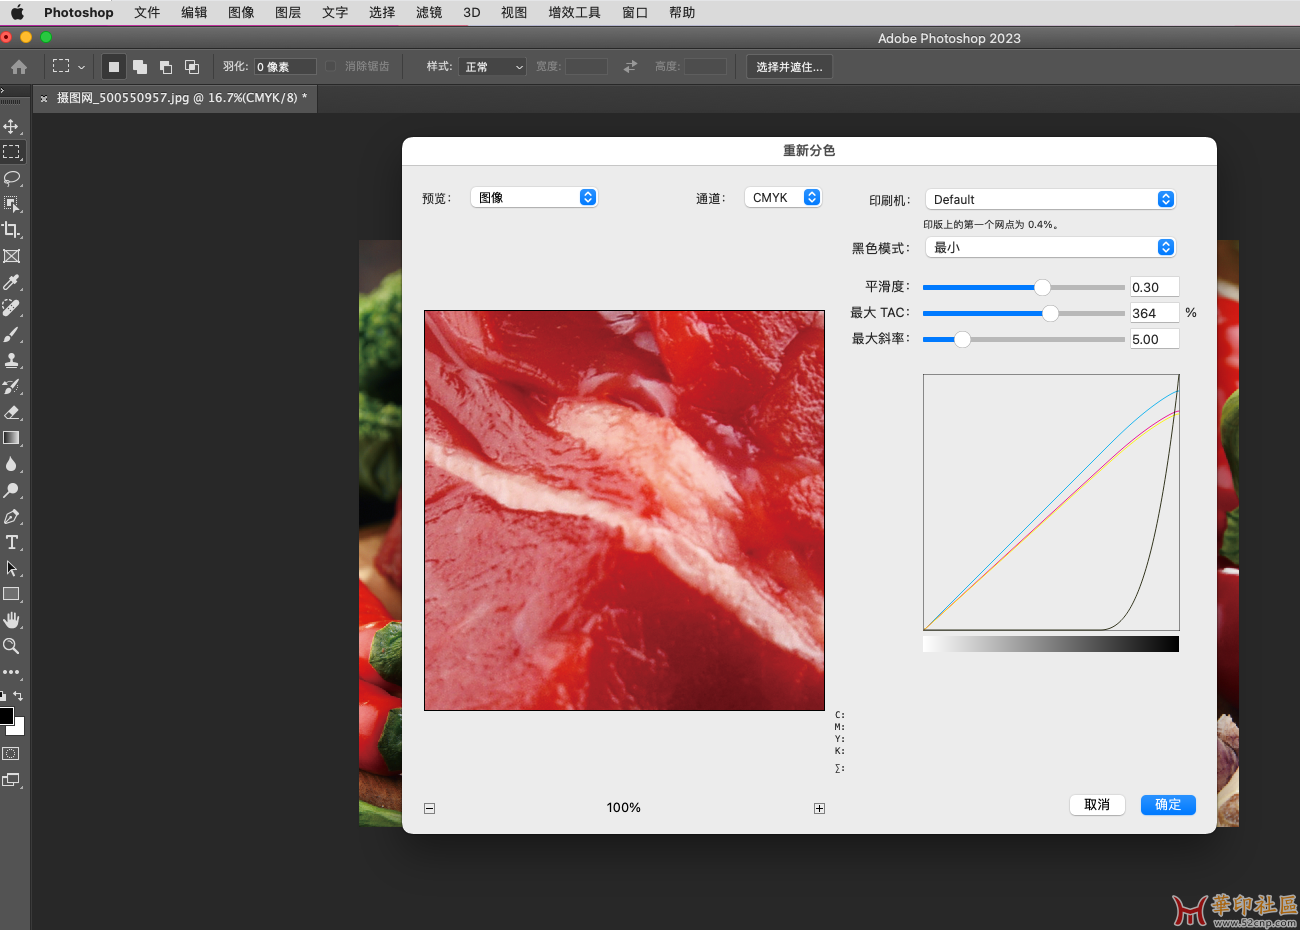Image resolution: width=1300 pixels, height=930 pixels.
Task: Click the zoom in plus icon under preview
Action: click(819, 808)
